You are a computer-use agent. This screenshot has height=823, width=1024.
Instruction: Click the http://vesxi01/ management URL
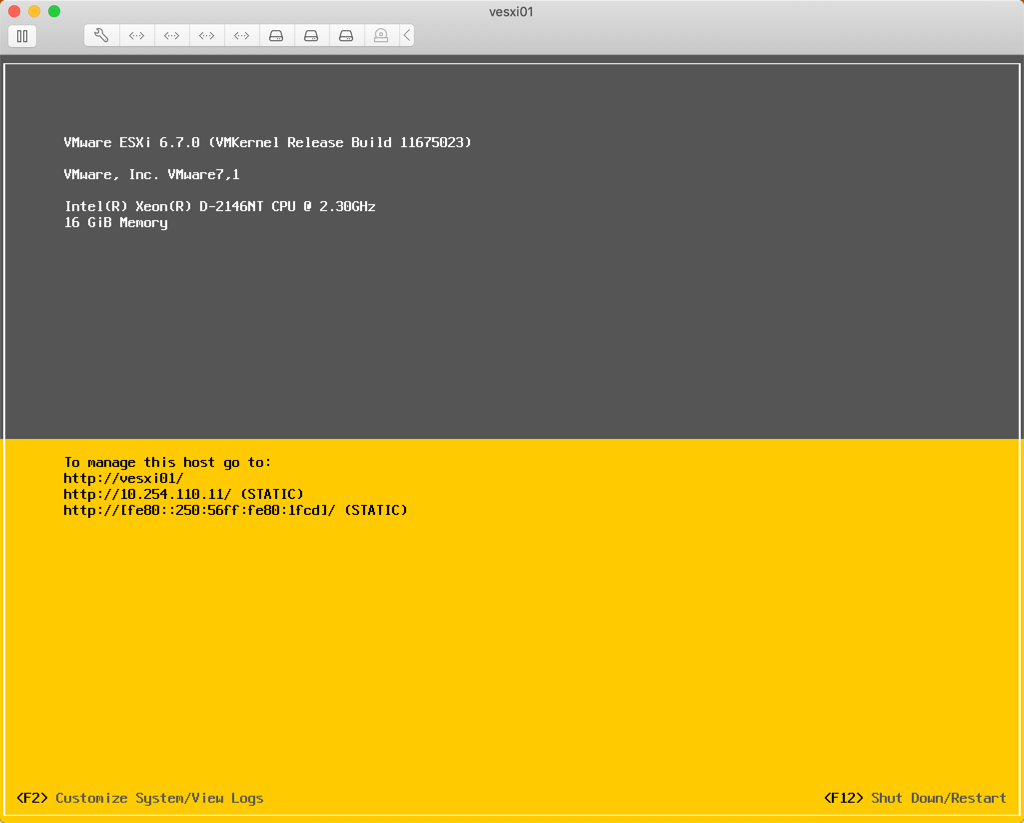pyautogui.click(x=123, y=478)
